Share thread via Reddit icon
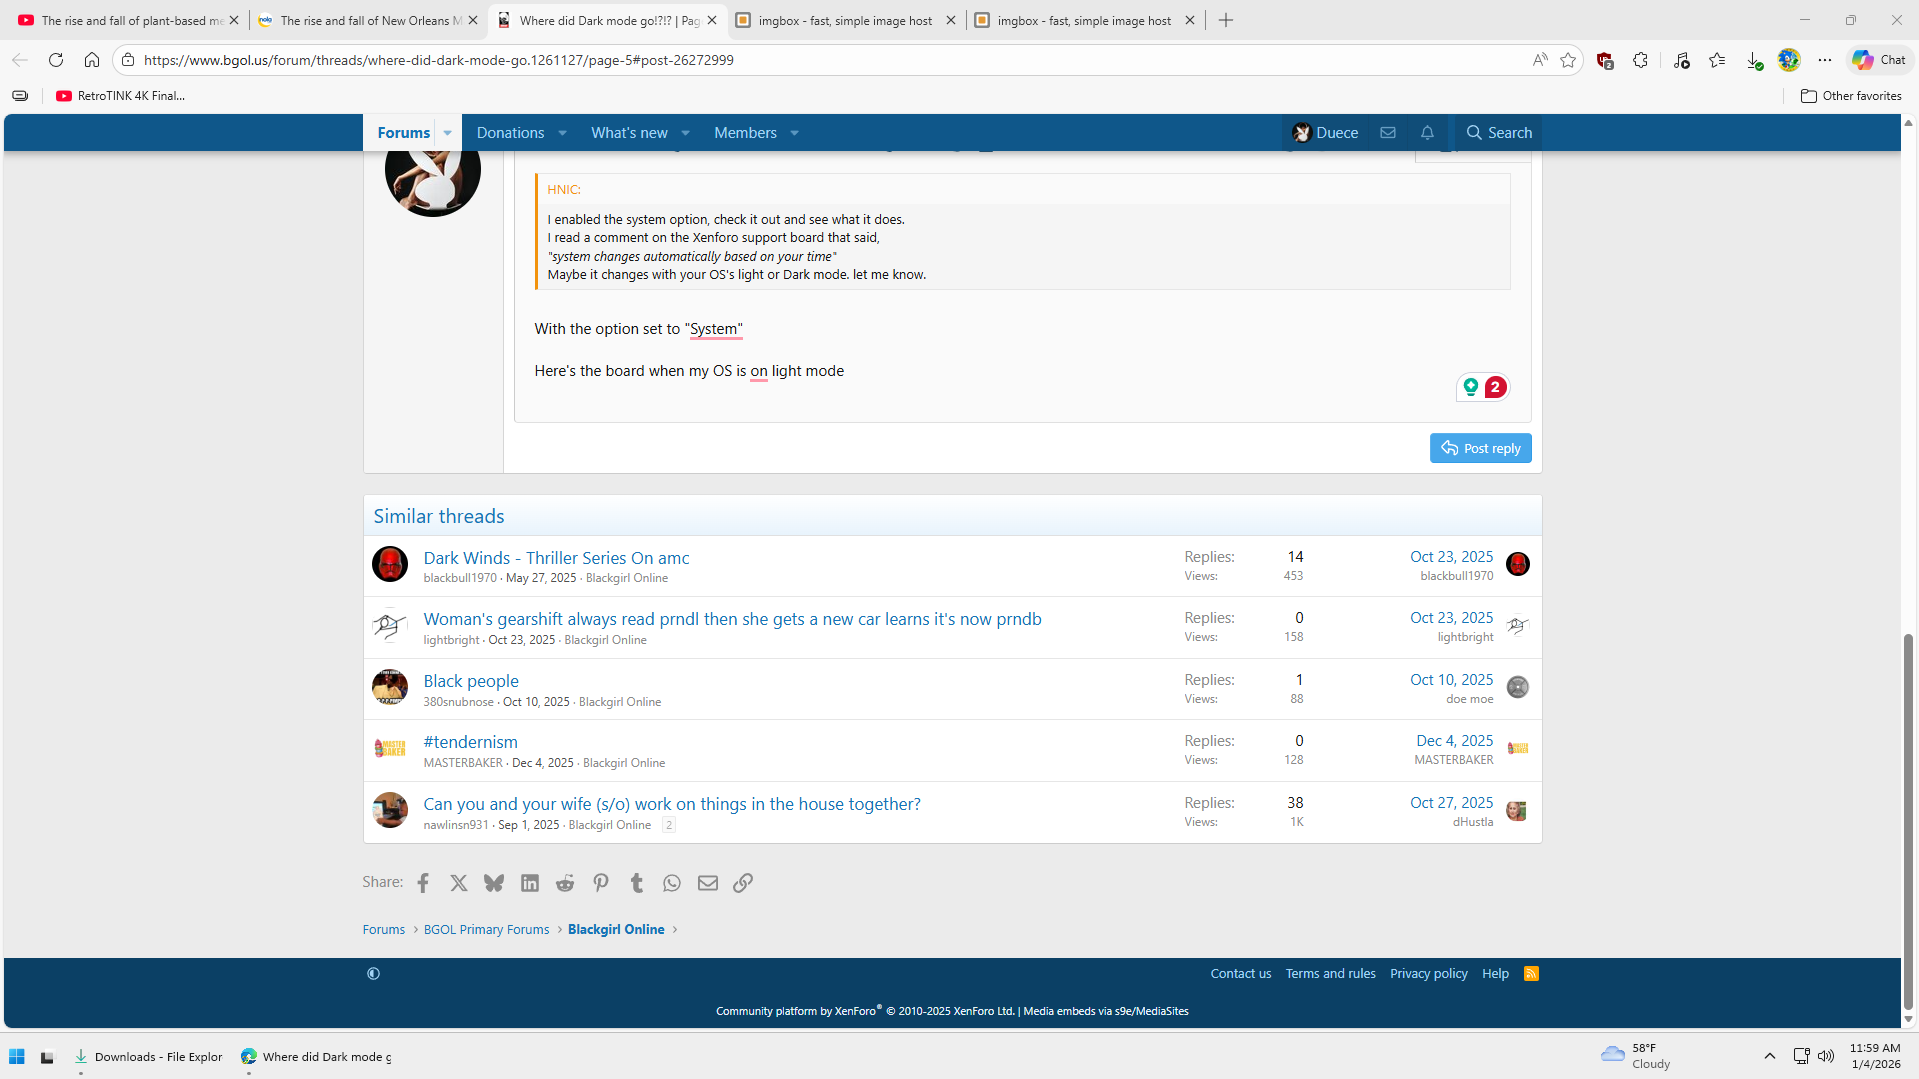1919x1079 pixels. point(565,883)
